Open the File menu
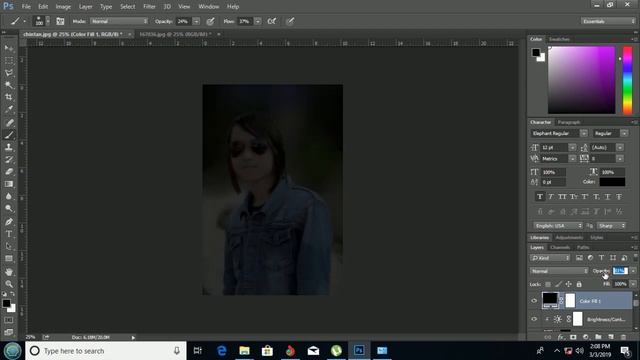 tap(26, 7)
